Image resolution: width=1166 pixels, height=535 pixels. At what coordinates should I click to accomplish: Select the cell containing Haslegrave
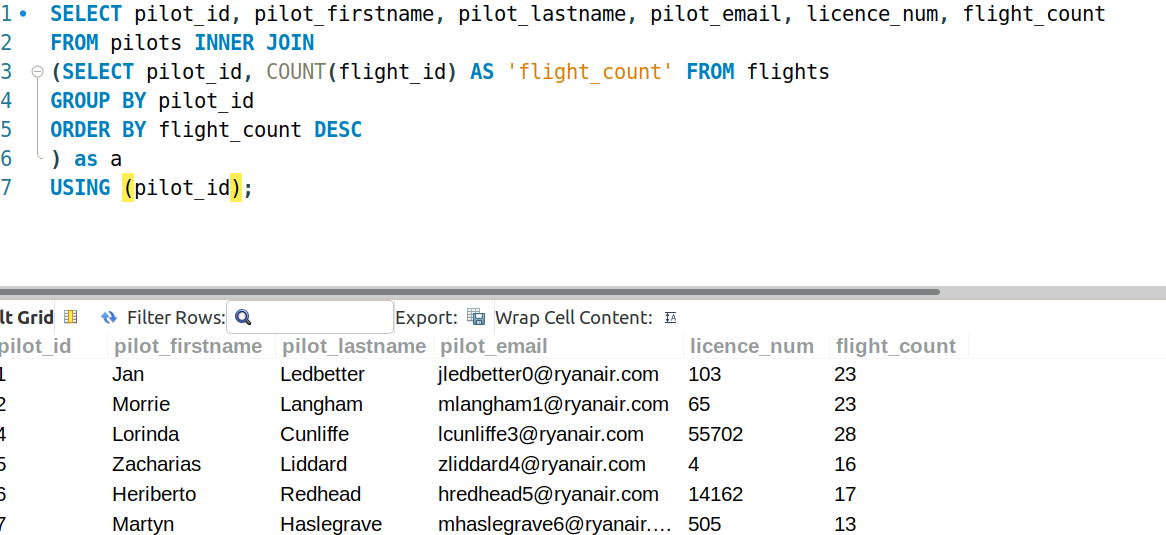(332, 525)
